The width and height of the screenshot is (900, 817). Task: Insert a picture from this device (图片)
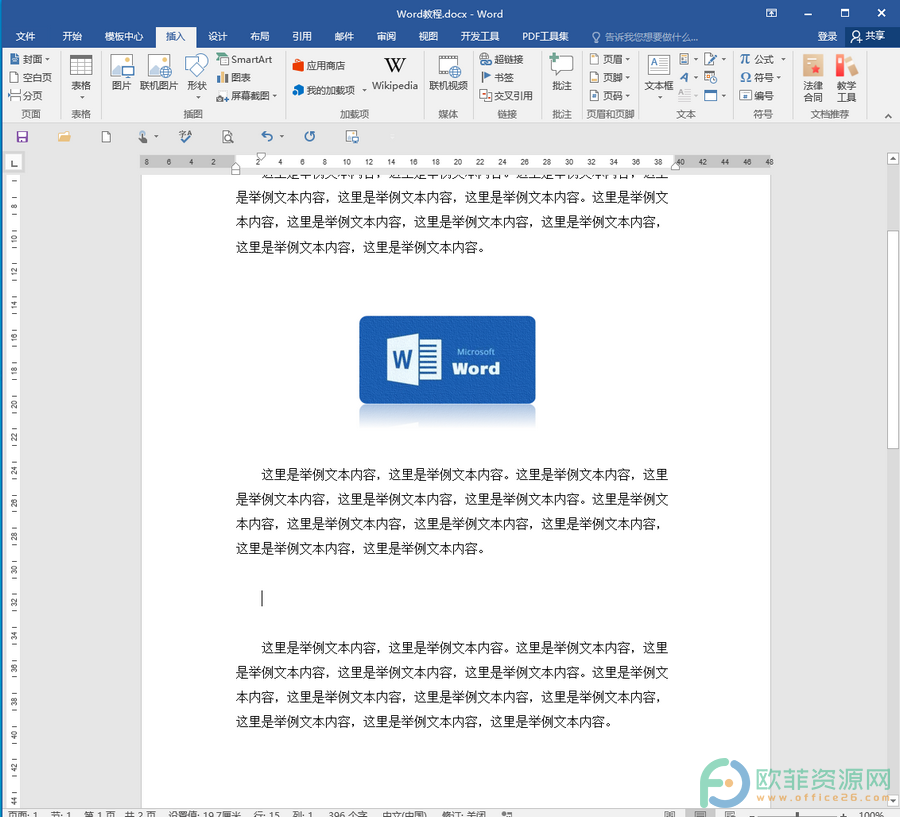click(122, 73)
